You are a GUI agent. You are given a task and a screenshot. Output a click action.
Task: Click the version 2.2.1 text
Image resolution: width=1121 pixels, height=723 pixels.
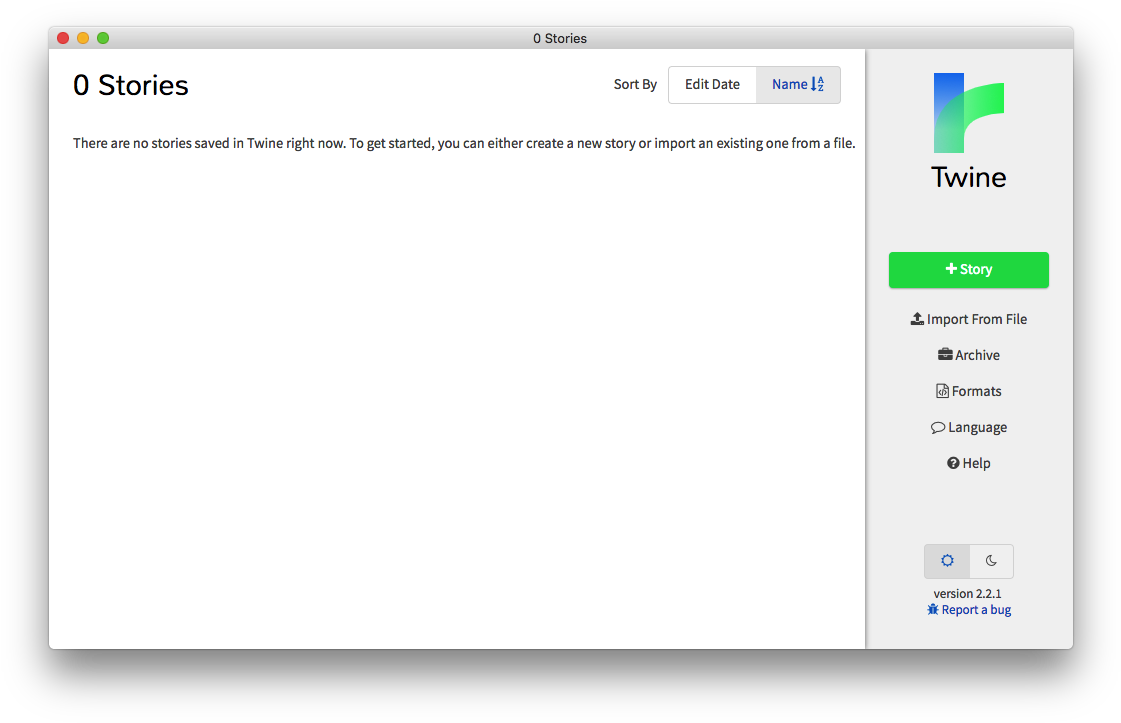[x=967, y=592]
